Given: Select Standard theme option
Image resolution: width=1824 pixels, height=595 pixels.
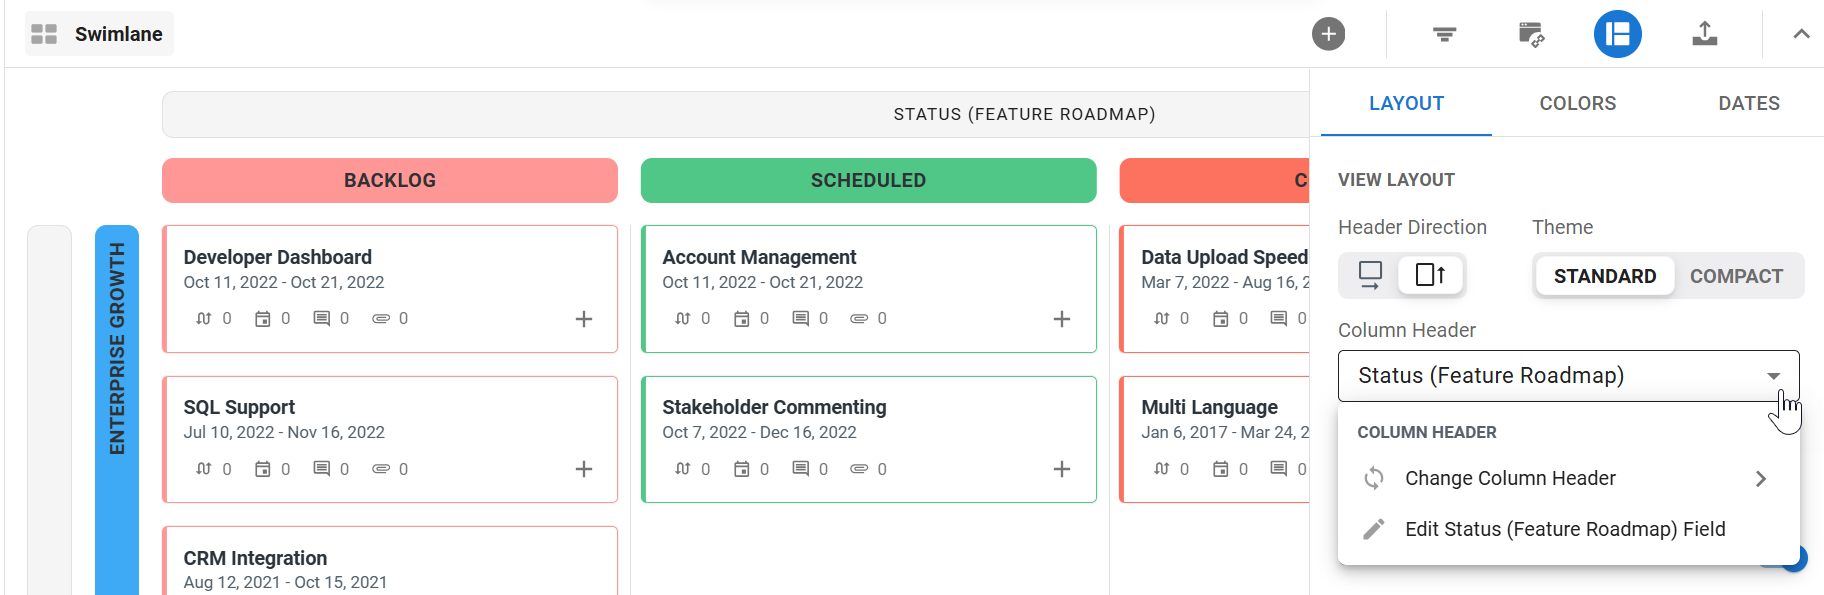Looking at the screenshot, I should coord(1604,276).
